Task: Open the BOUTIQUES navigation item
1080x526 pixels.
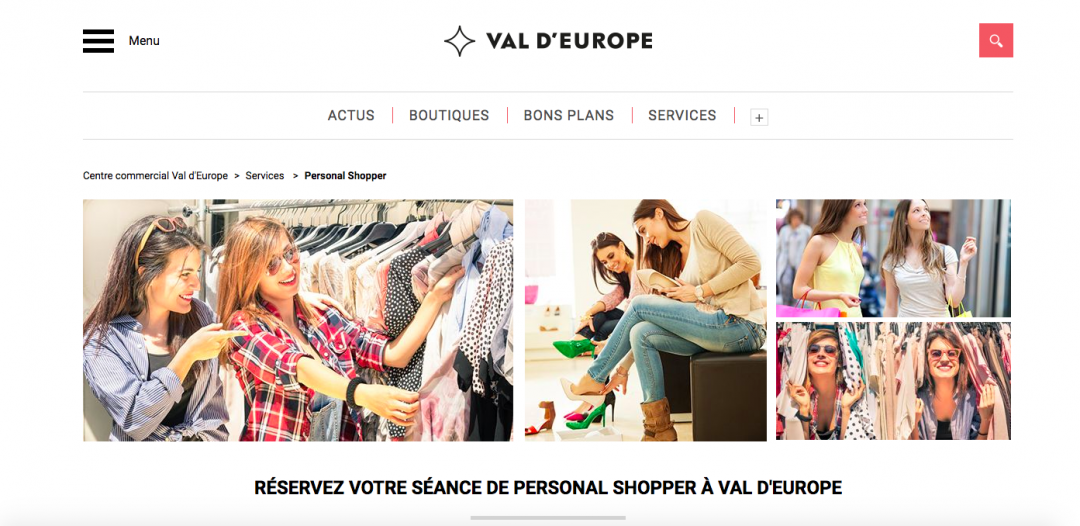Action: (x=449, y=116)
